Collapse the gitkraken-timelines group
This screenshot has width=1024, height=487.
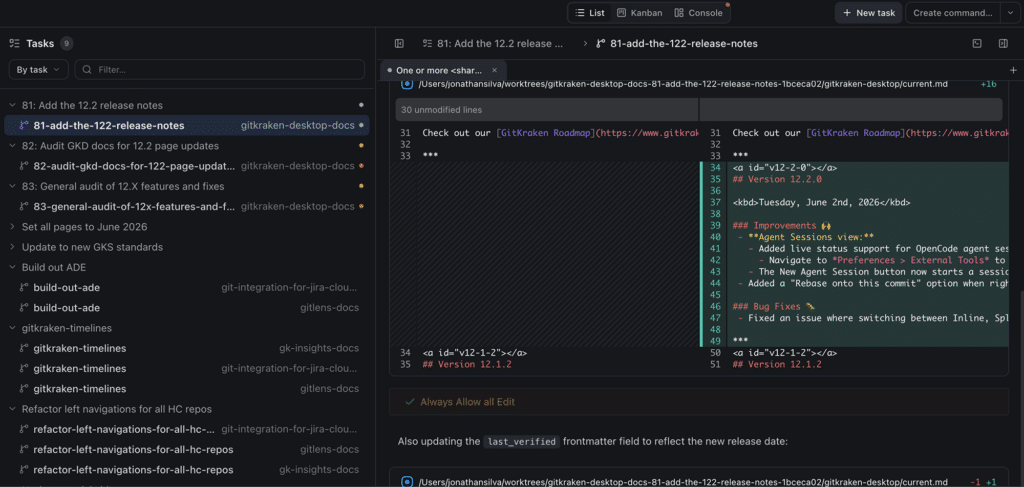[12, 328]
